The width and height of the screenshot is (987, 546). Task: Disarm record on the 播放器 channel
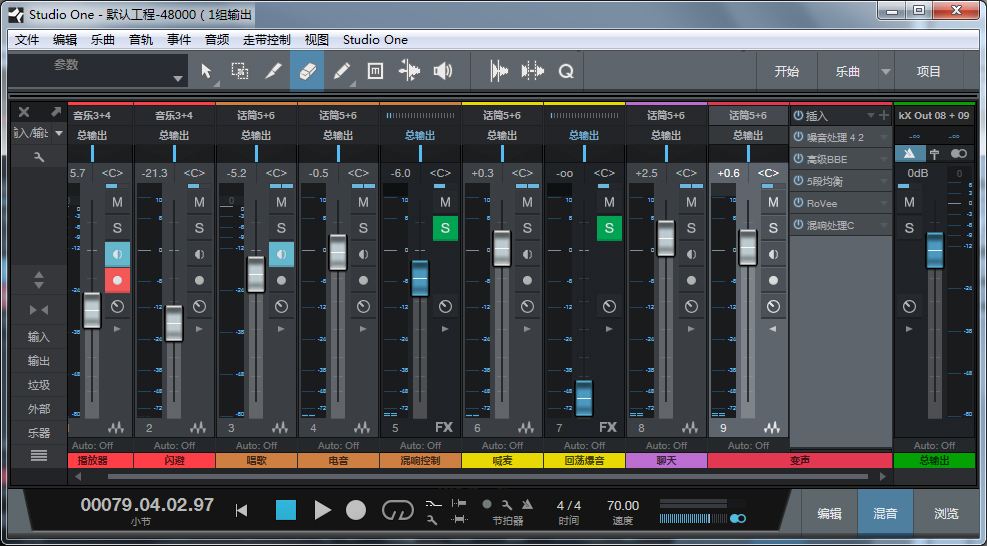[117, 280]
